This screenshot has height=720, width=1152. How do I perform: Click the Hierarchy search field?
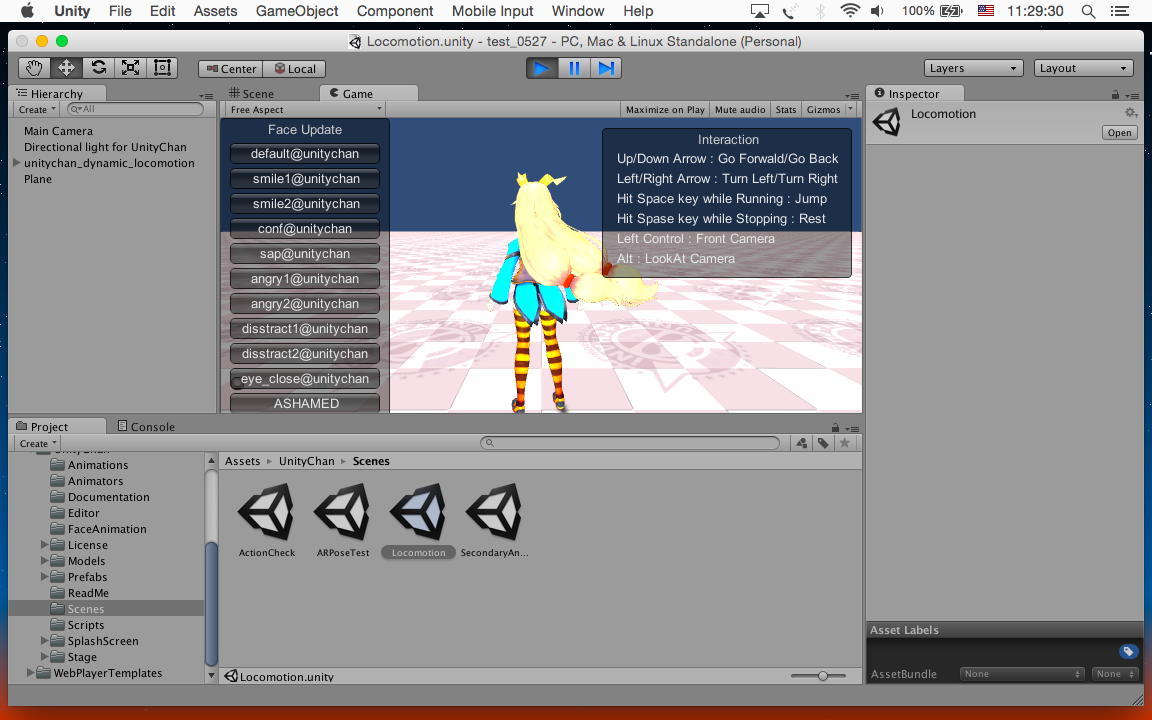(135, 109)
